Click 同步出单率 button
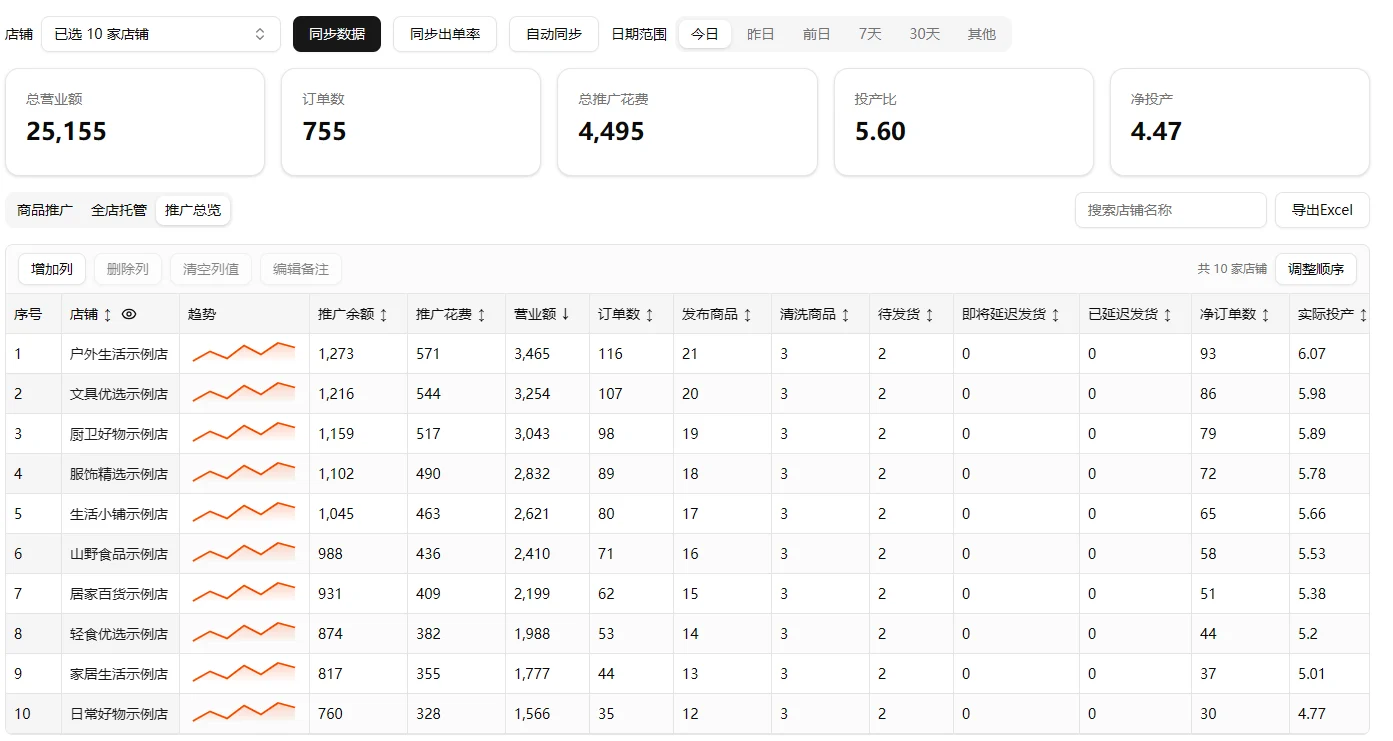The height and width of the screenshot is (741, 1393). 445,34
